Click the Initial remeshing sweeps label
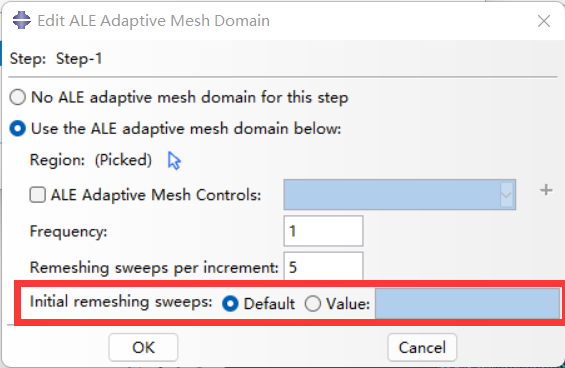Screen dimensions: 565x368 121,302
